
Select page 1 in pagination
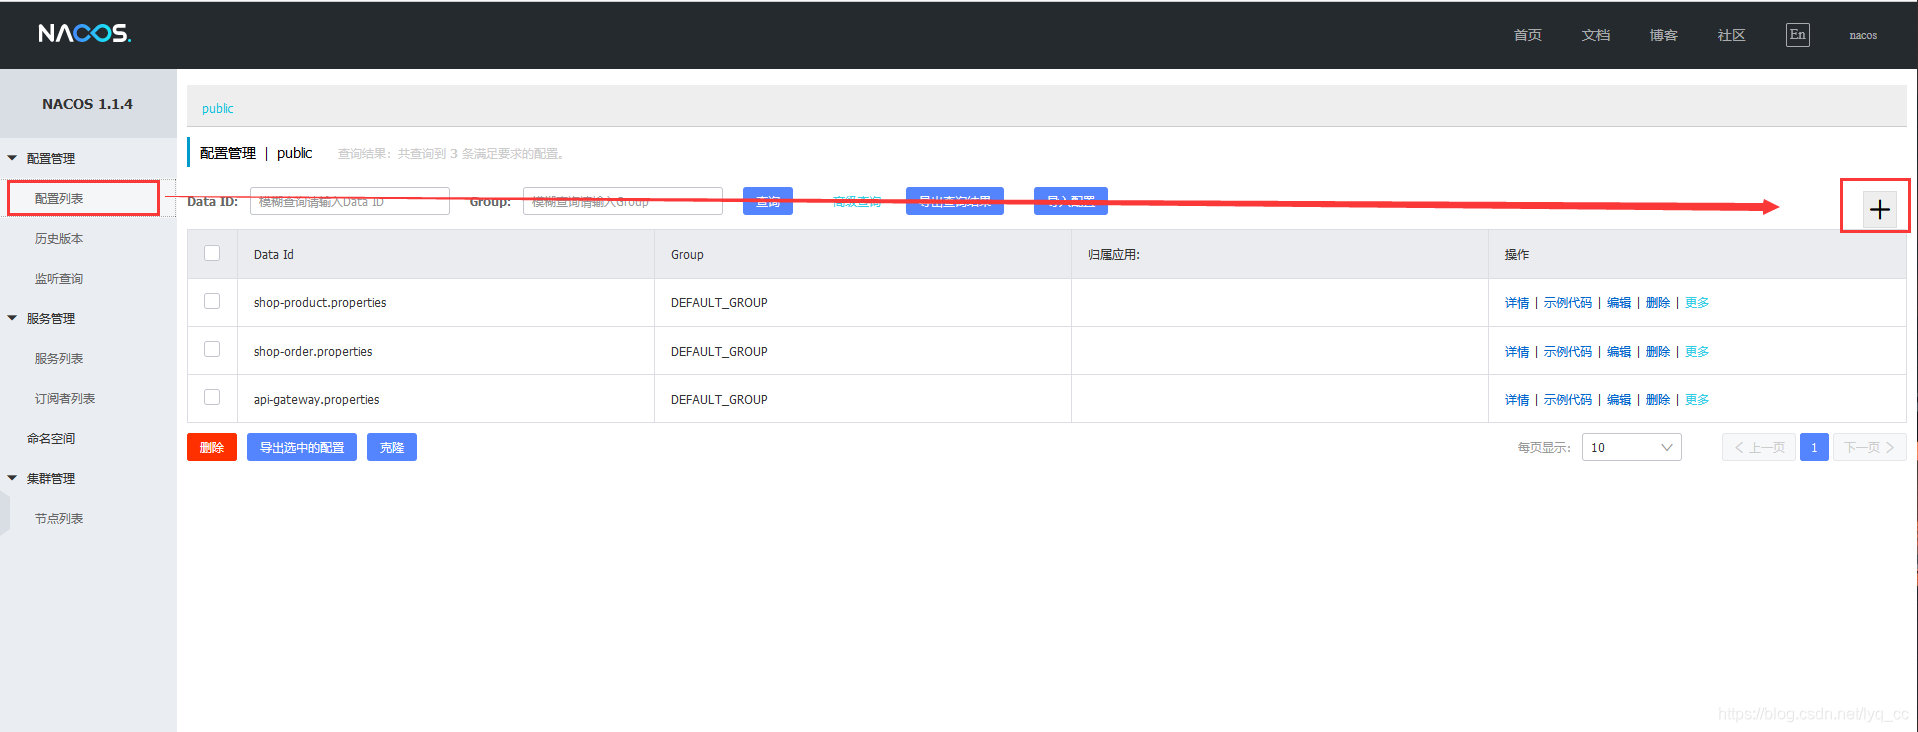1814,447
